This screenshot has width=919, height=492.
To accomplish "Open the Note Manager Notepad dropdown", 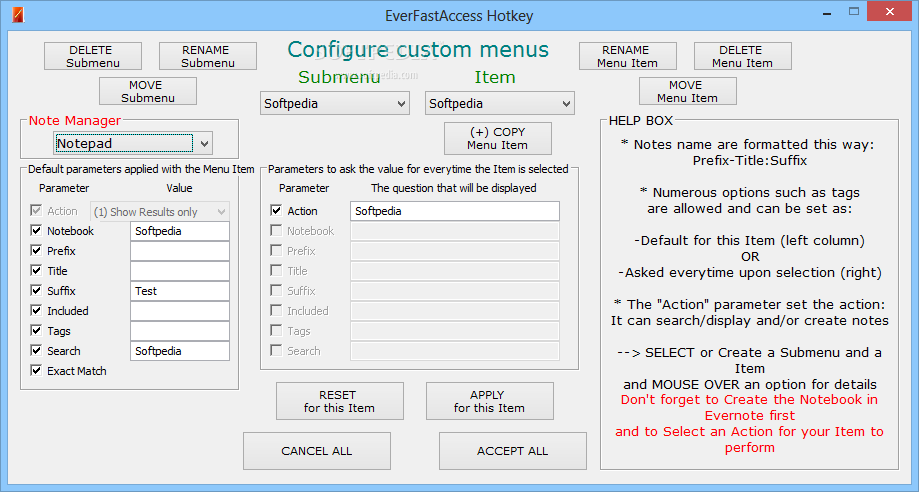I will coord(133,144).
